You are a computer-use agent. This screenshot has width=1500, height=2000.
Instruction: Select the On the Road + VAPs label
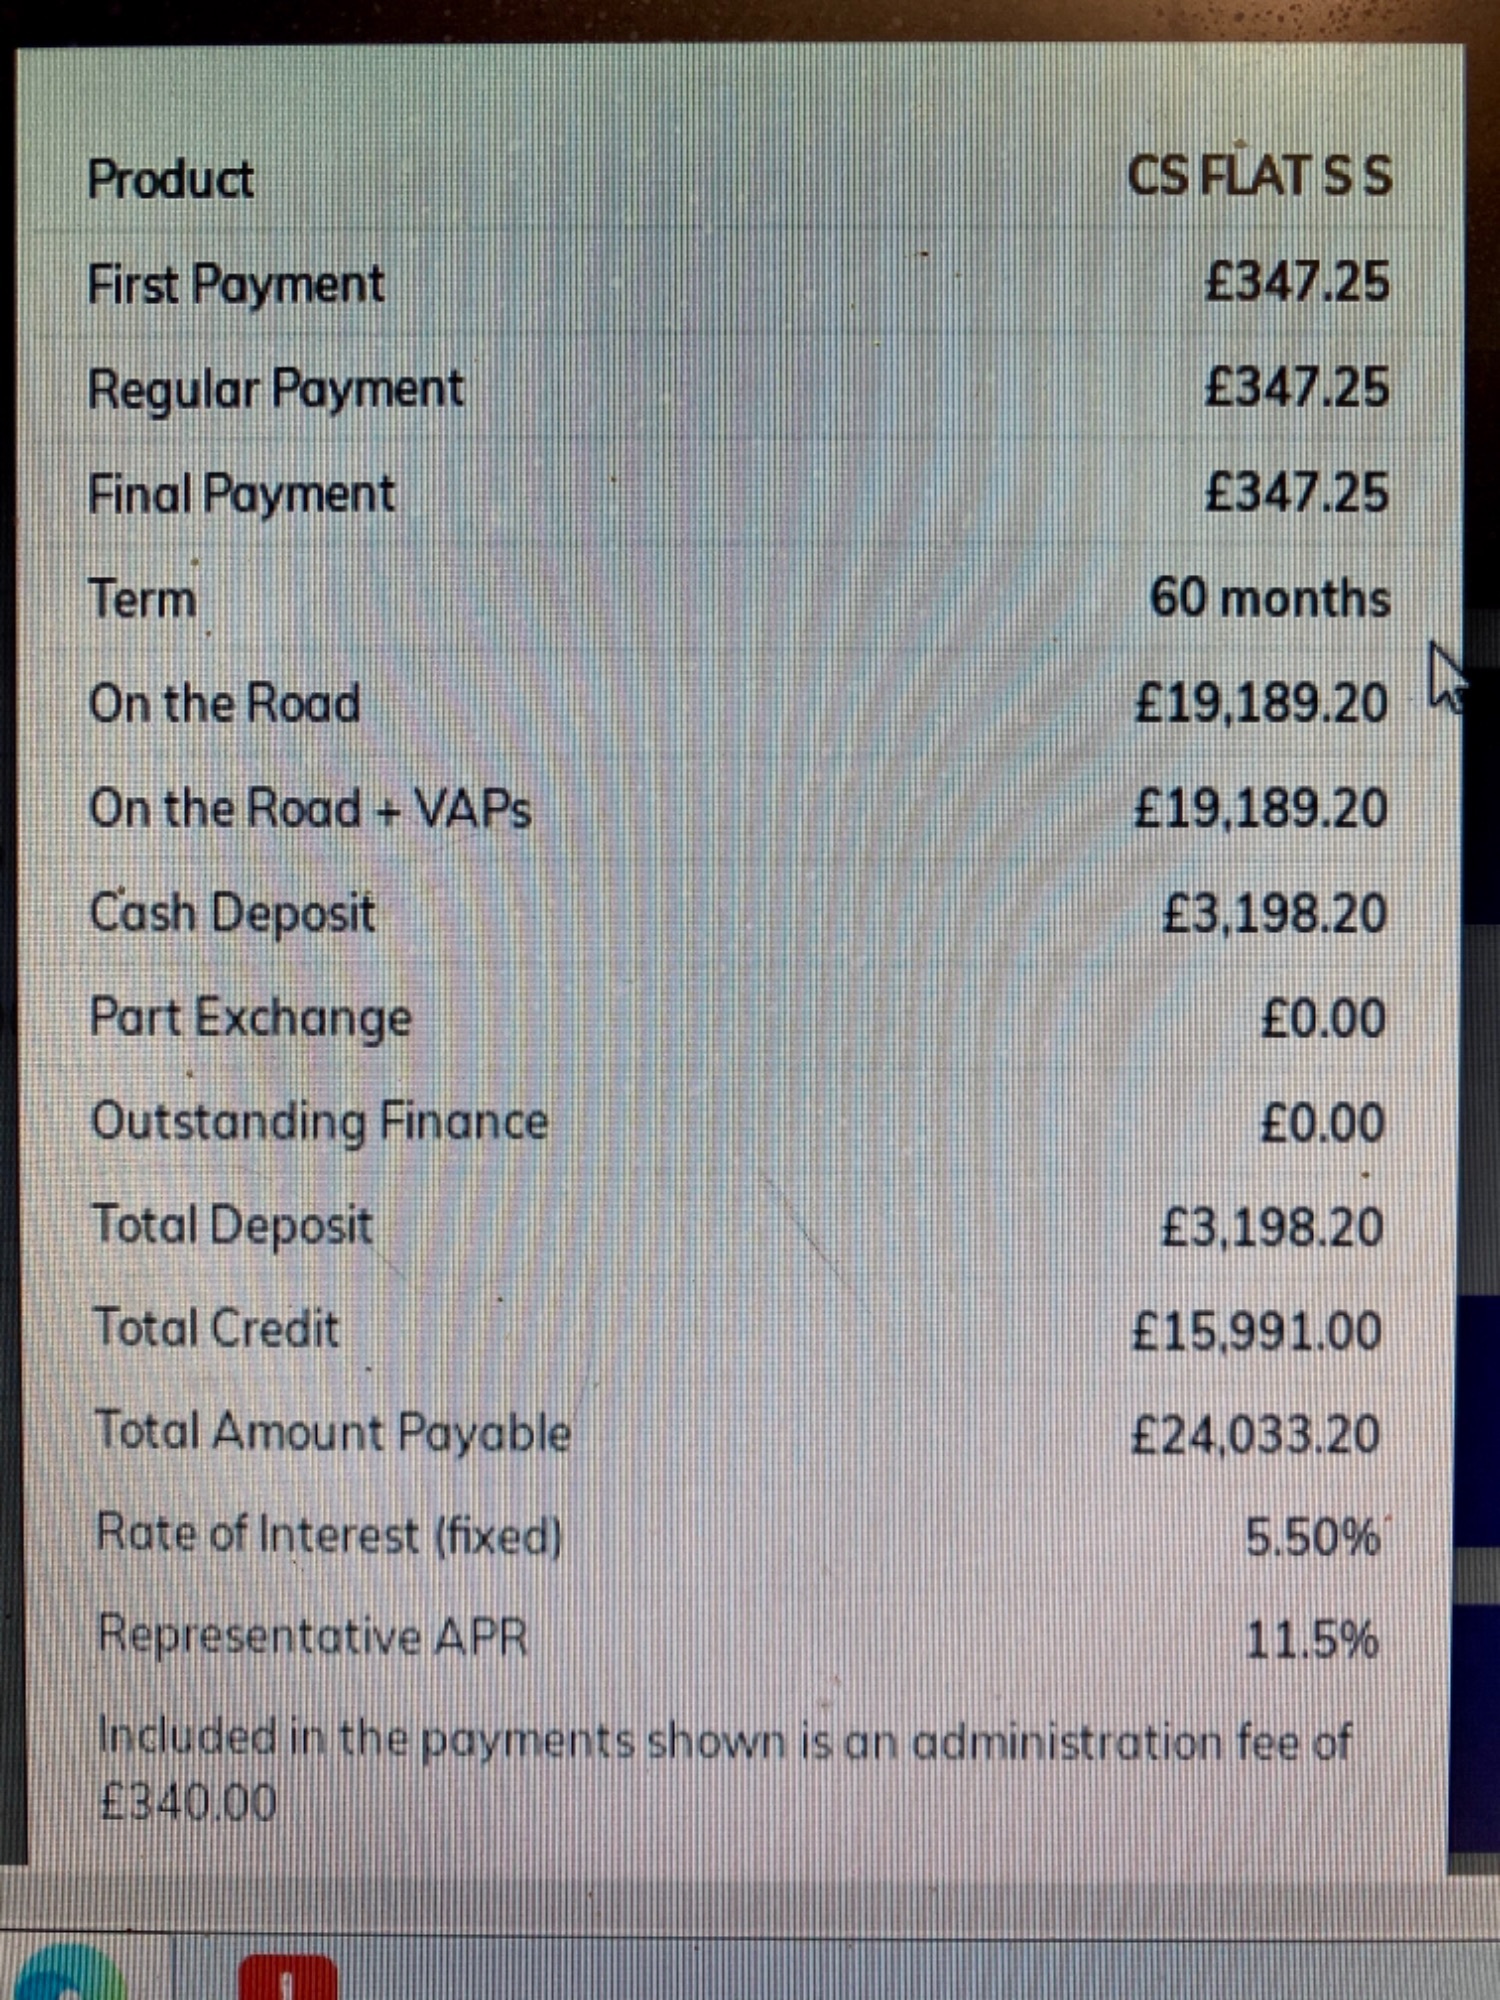tap(310, 808)
